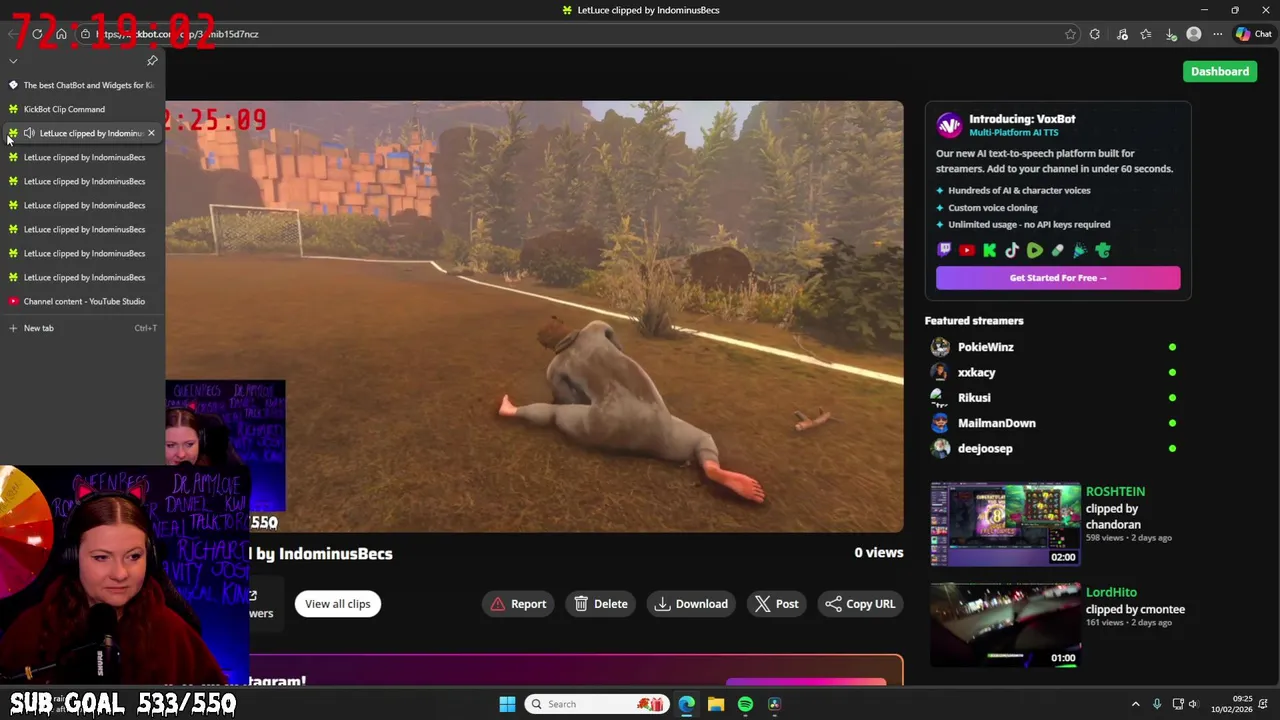This screenshot has height=720, width=1280.
Task: Open the browser profile avatar
Action: coord(1193,34)
